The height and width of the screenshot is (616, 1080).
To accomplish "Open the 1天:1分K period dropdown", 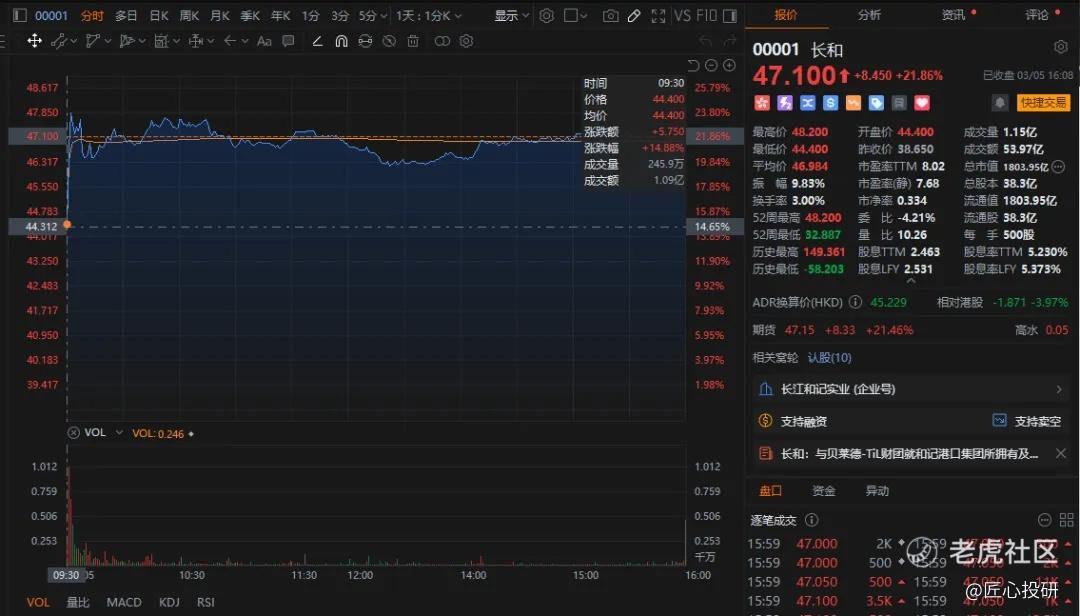I will (x=428, y=15).
